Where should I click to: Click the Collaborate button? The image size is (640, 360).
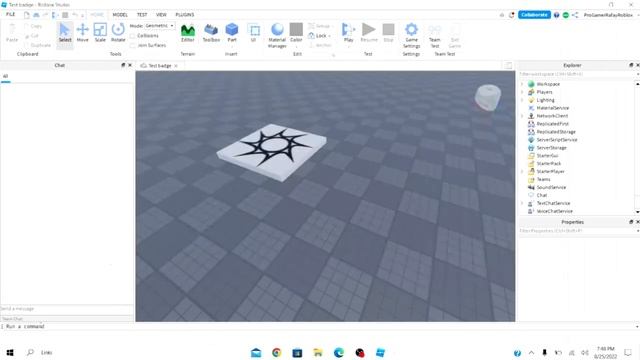tap(534, 15)
